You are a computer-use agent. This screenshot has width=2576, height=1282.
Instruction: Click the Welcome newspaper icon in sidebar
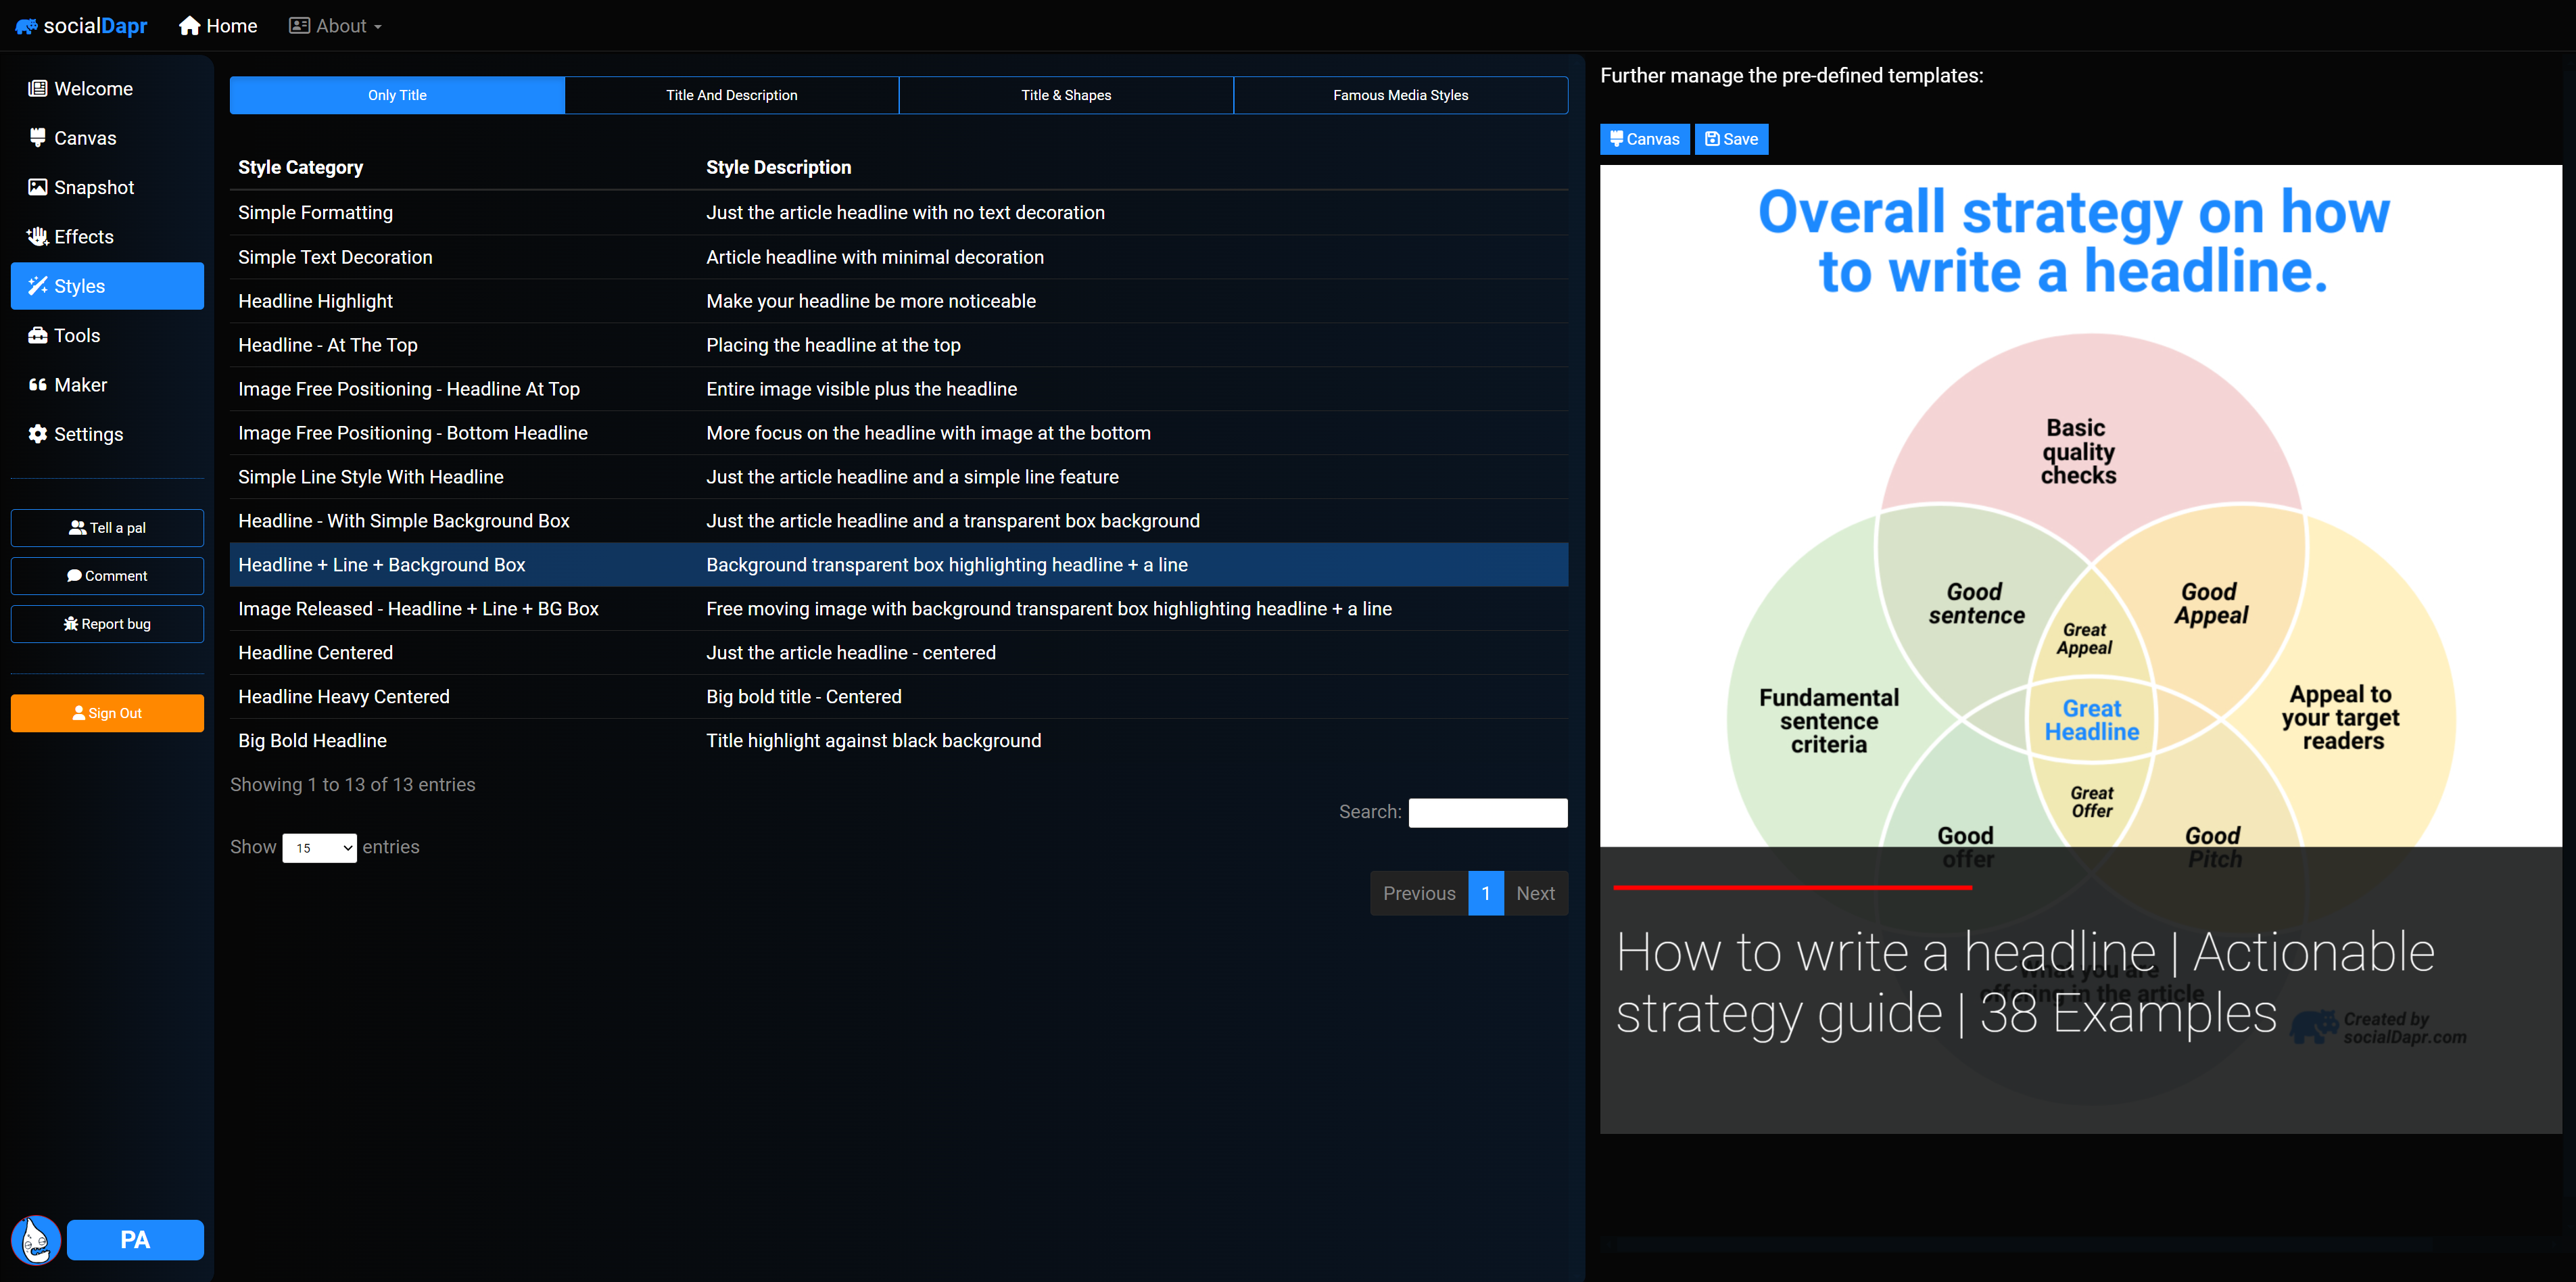(x=38, y=89)
